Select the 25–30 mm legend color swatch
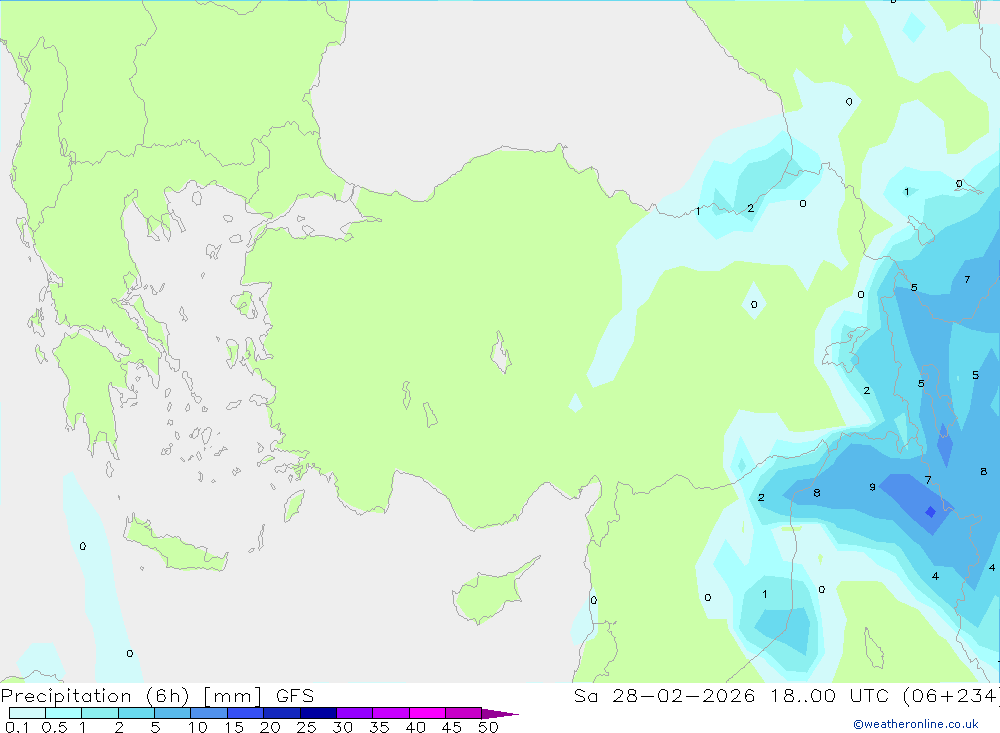 click(x=318, y=713)
